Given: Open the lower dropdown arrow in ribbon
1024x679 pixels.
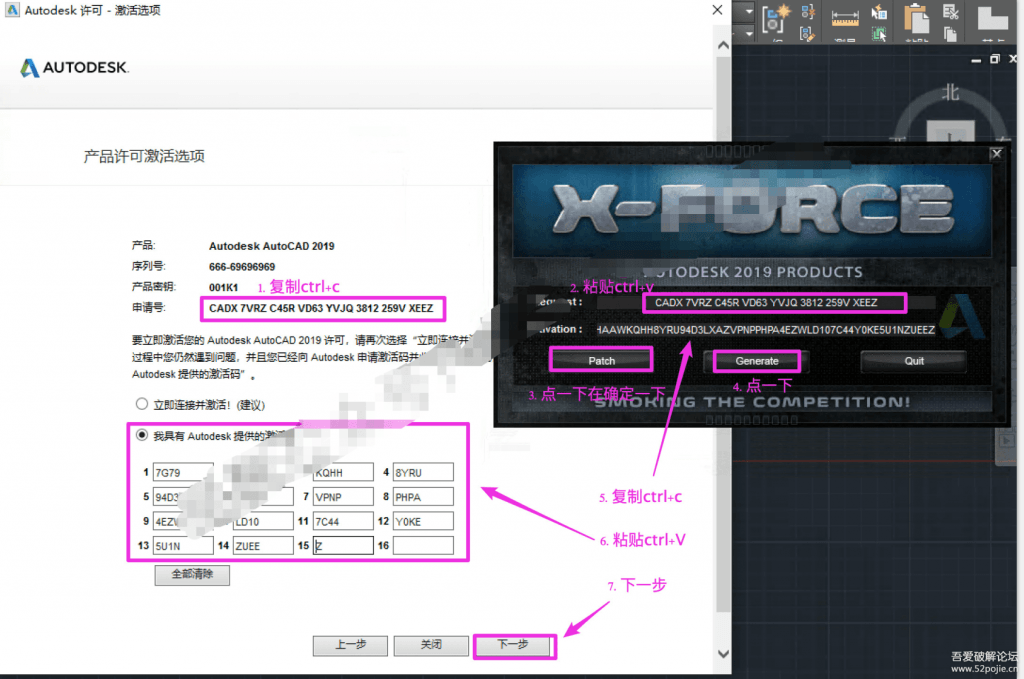Looking at the screenshot, I should [749, 34].
